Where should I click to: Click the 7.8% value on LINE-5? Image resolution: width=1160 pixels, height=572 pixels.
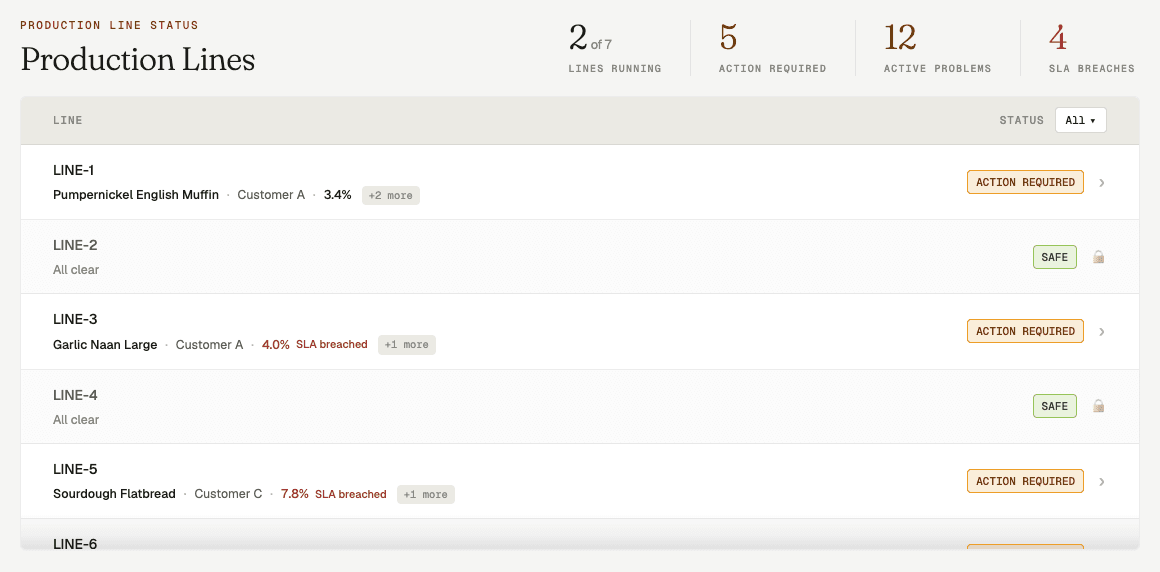pos(294,494)
